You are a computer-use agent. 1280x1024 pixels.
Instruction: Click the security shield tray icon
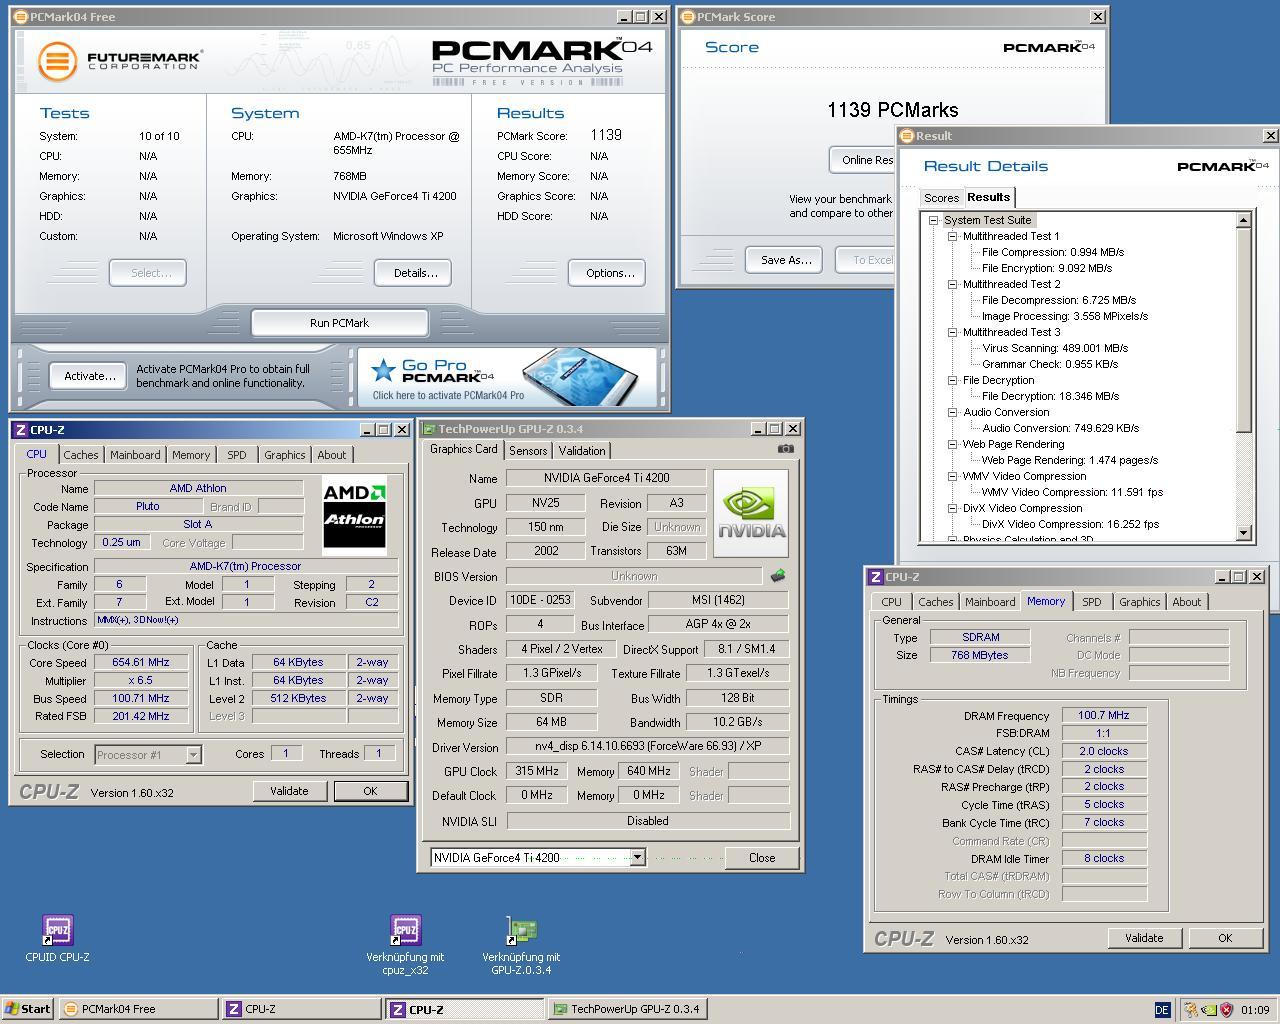point(1227,1010)
